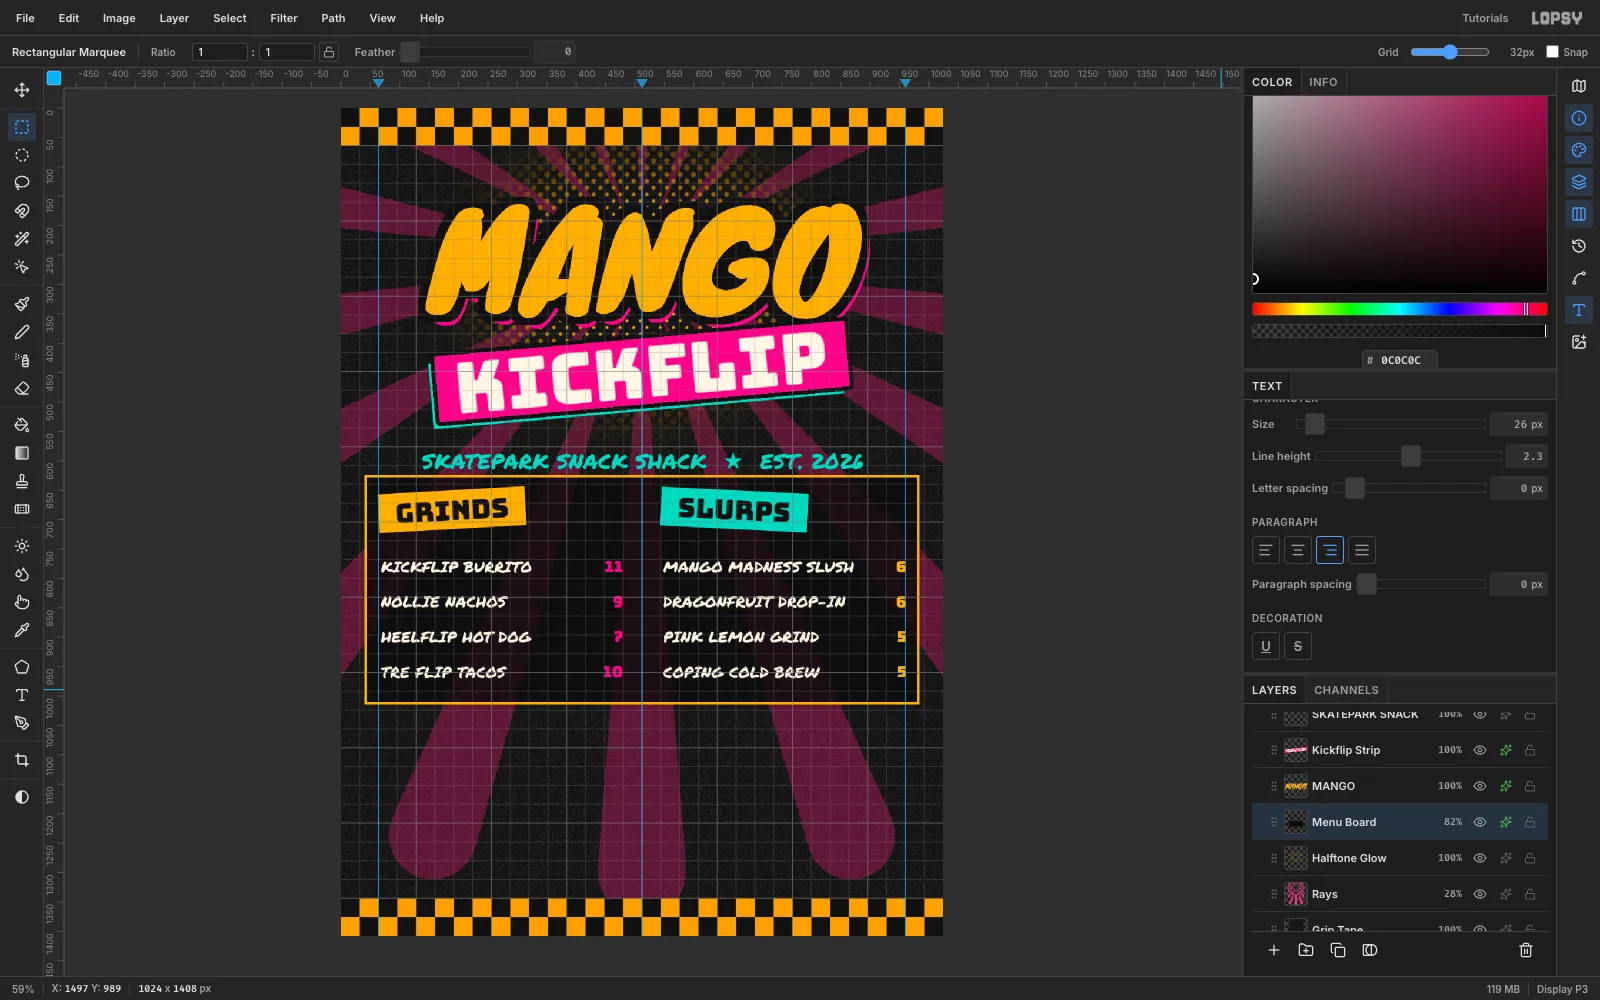Viewport: 1600px width, 1000px height.
Task: Hide the MANGO layer
Action: (1480, 786)
